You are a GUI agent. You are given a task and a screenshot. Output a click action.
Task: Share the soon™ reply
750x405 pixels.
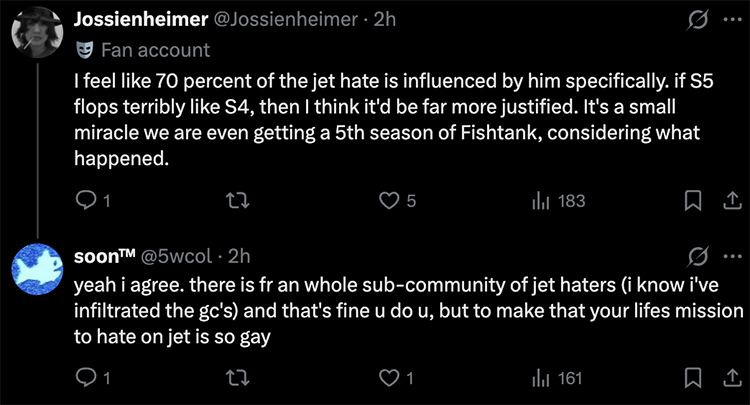point(726,378)
